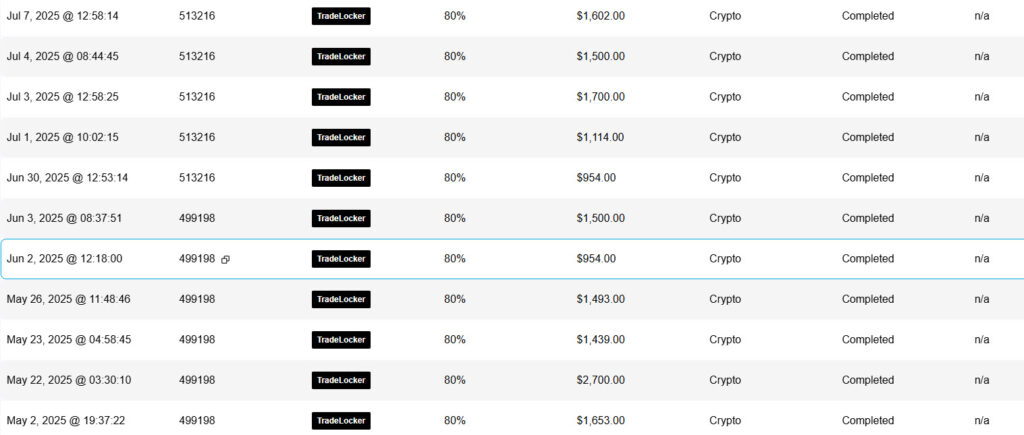Select the Jun 2, 2025 @ 12:18:00 row

click(x=512, y=259)
